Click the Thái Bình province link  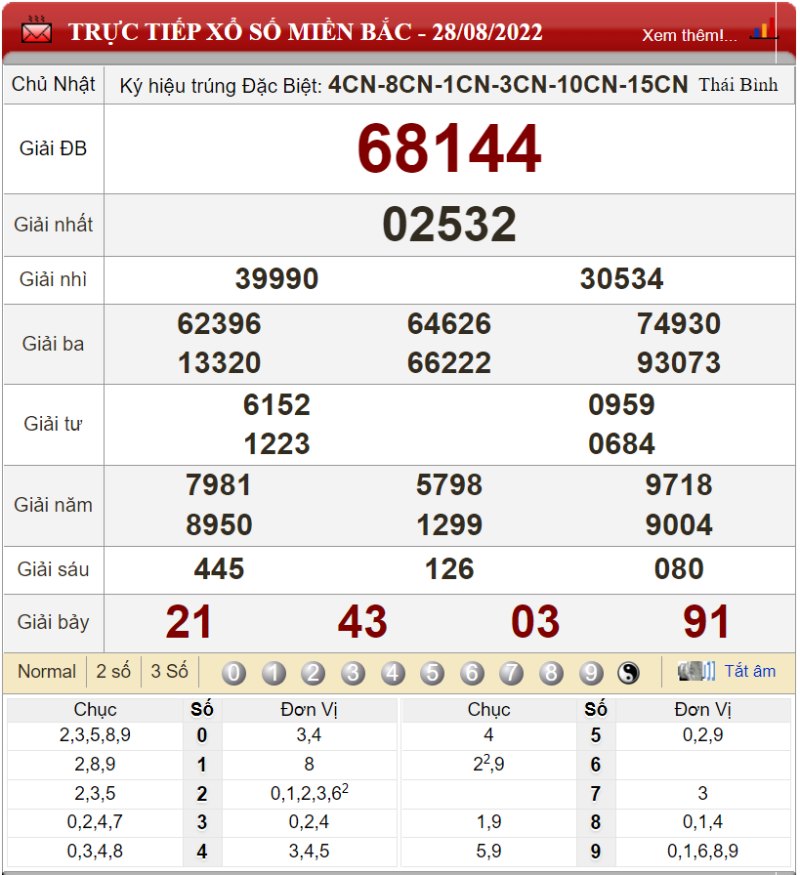click(738, 85)
